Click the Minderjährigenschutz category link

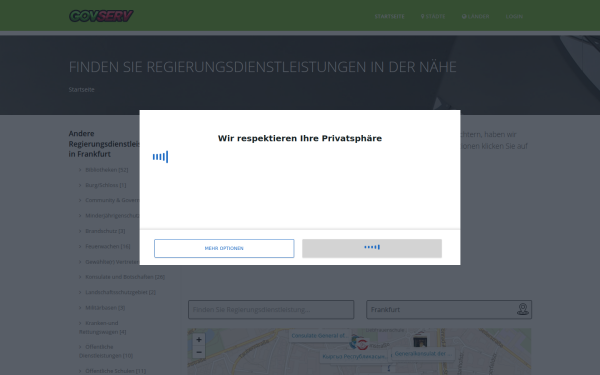[x=112, y=216]
